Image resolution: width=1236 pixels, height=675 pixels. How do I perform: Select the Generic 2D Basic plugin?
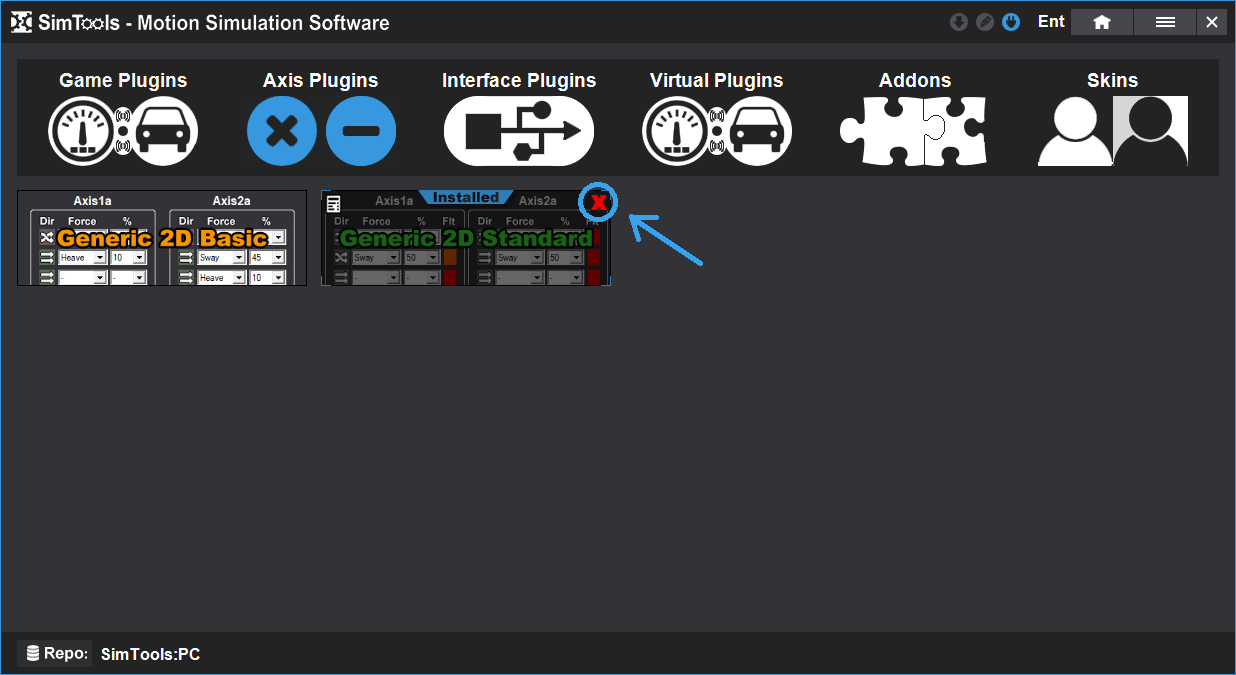tap(162, 238)
